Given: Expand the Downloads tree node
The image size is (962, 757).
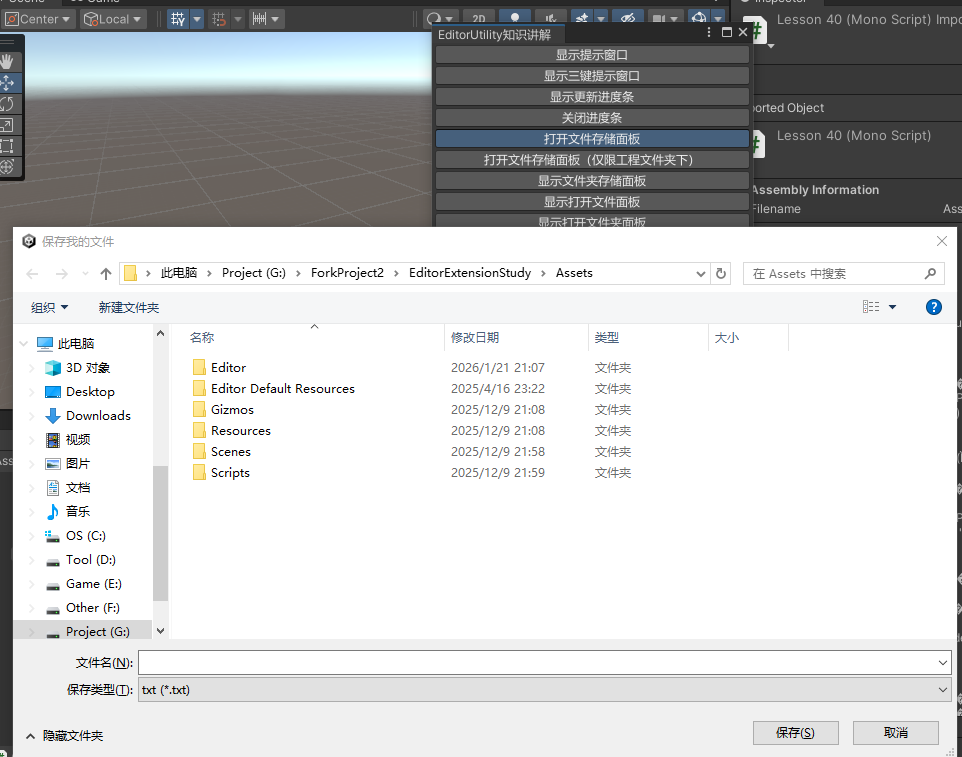Looking at the screenshot, I should pyautogui.click(x=31, y=416).
